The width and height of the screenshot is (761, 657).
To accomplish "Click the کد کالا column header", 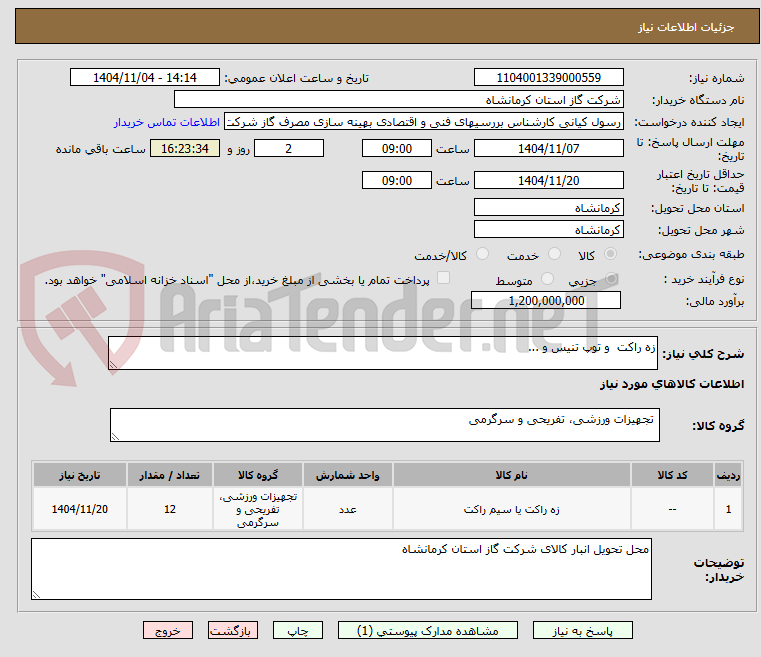I will pyautogui.click(x=672, y=475).
